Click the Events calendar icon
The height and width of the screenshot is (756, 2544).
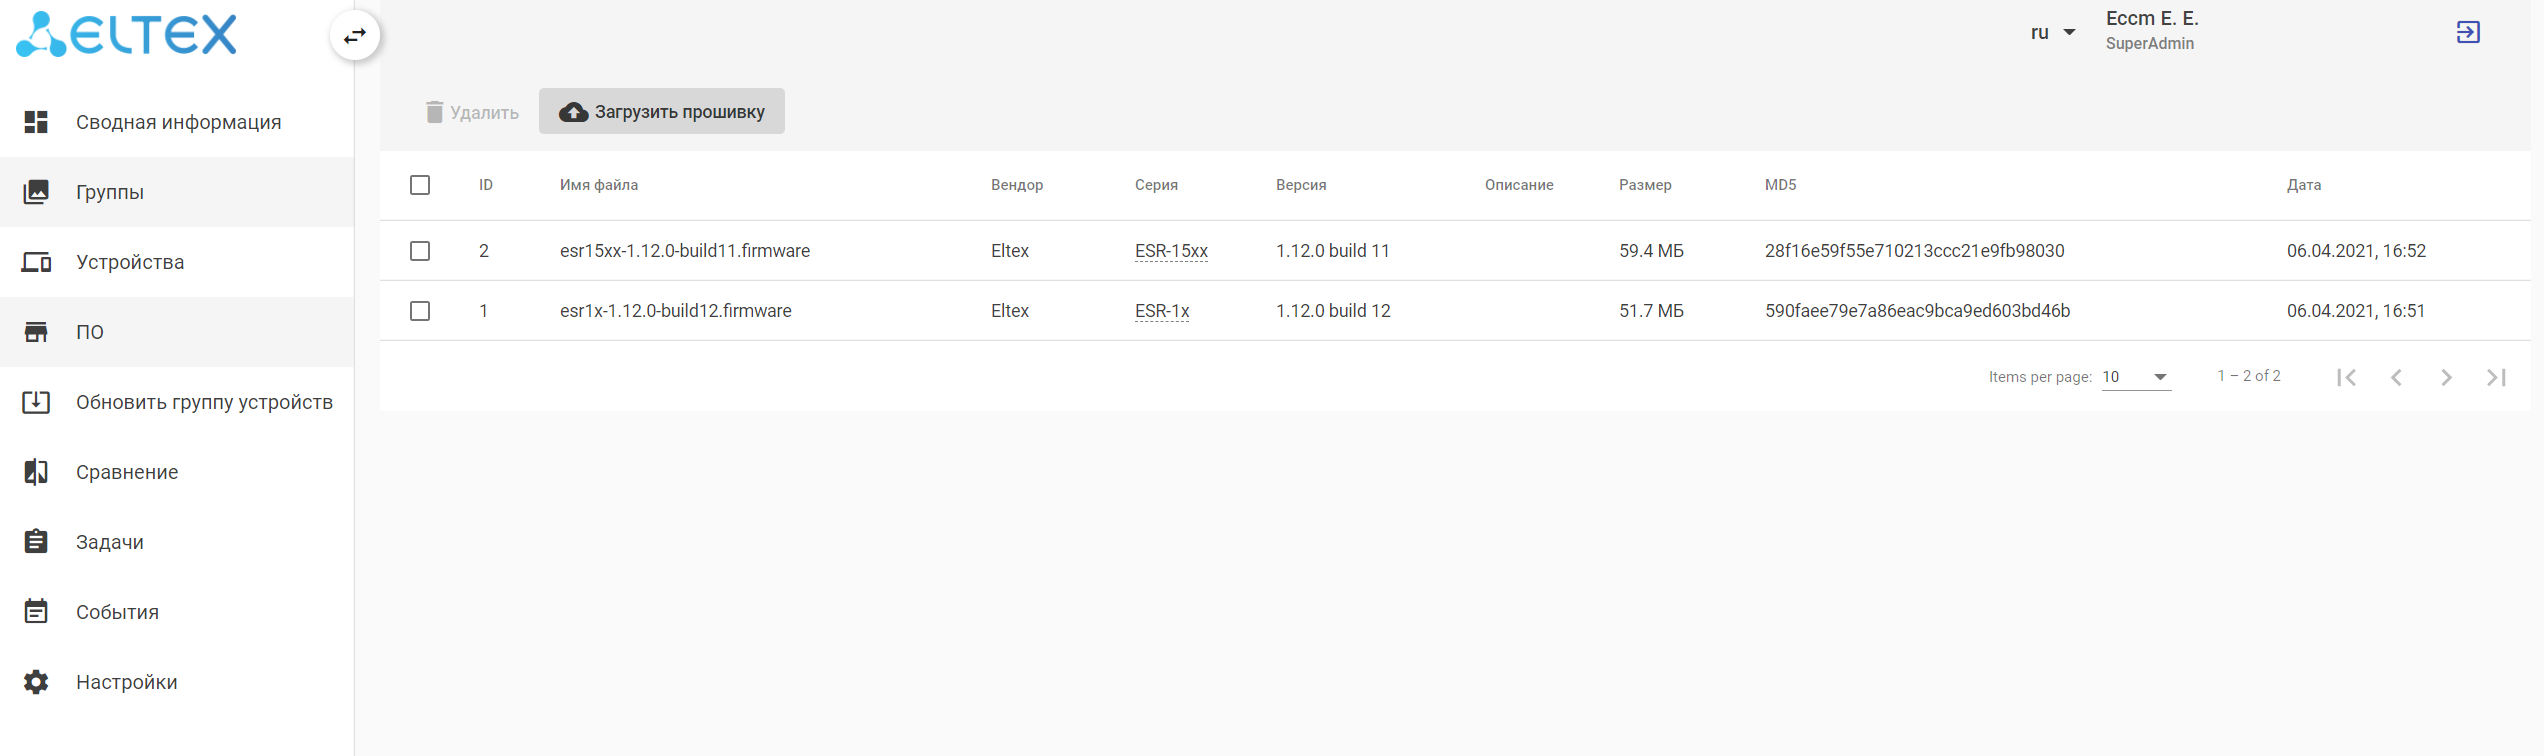(36, 612)
